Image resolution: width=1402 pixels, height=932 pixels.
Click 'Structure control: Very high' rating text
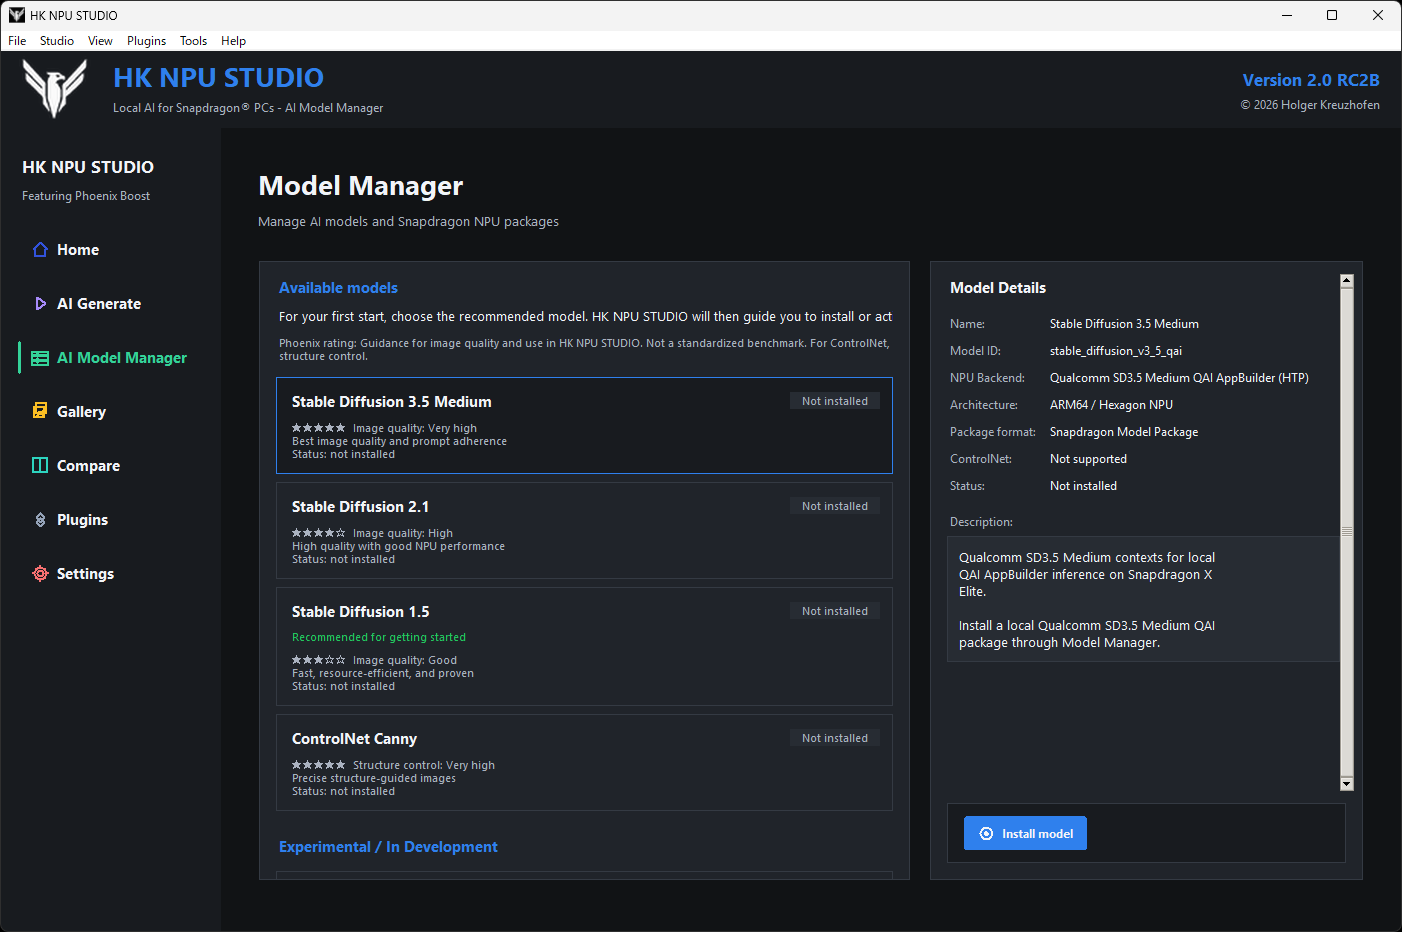(424, 765)
